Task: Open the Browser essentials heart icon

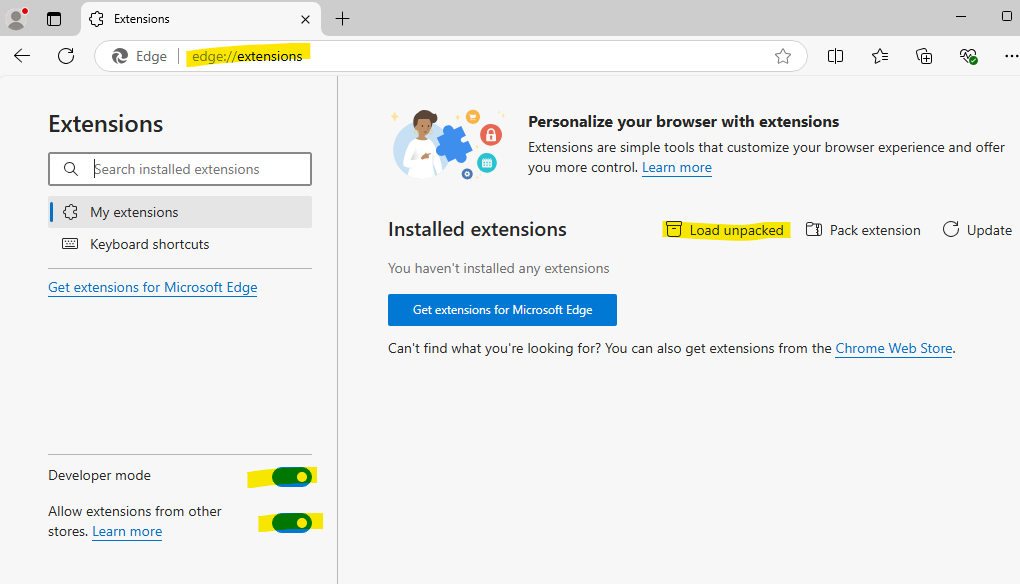Action: click(968, 57)
